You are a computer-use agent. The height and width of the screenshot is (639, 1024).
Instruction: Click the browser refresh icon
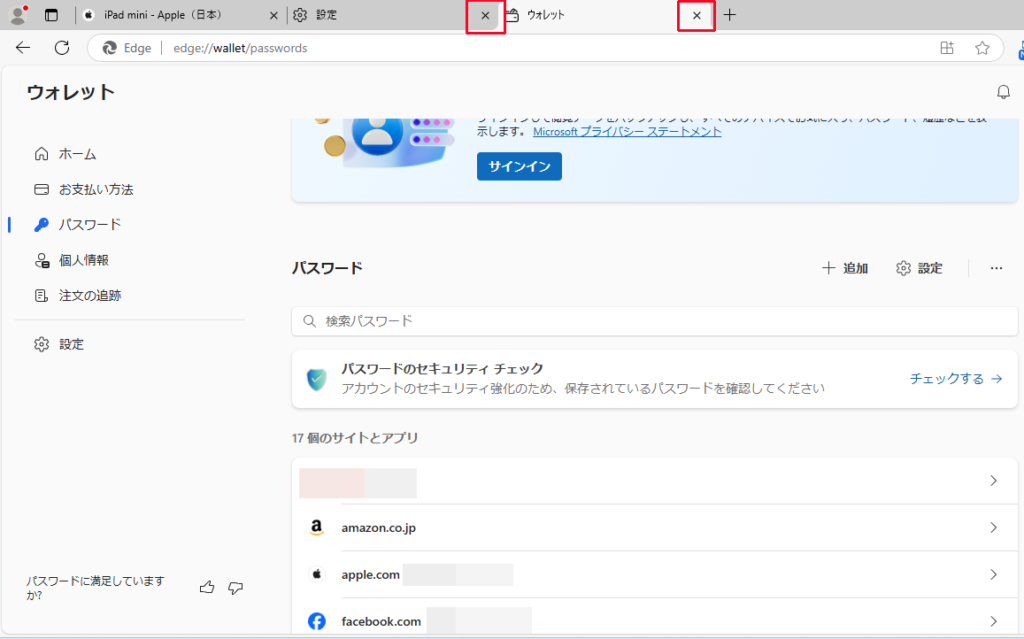pos(62,48)
